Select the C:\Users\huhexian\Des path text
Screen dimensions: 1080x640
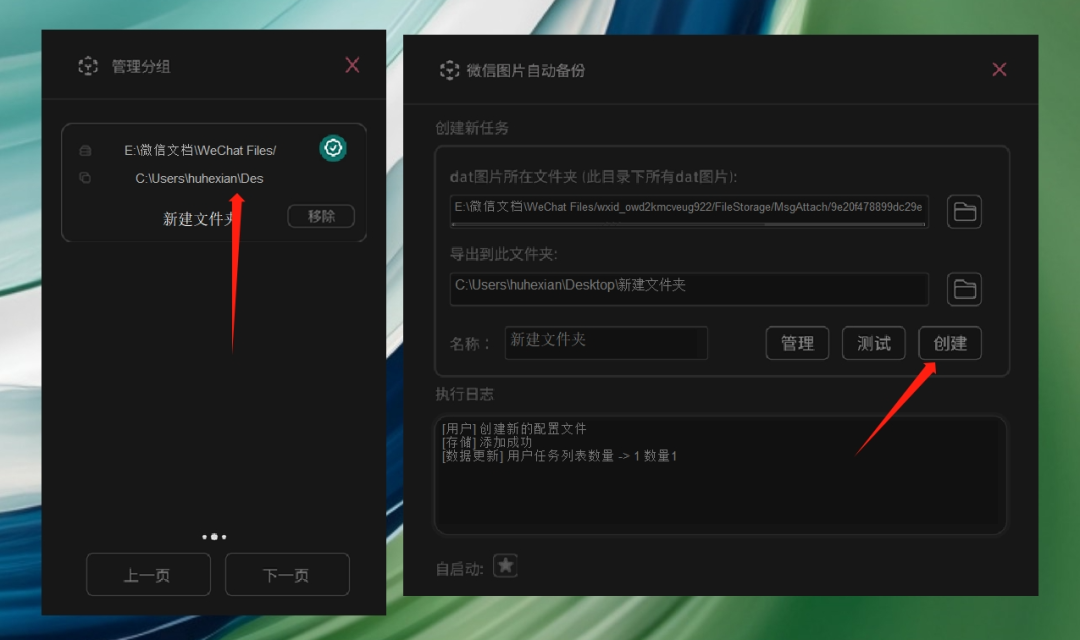click(199, 178)
